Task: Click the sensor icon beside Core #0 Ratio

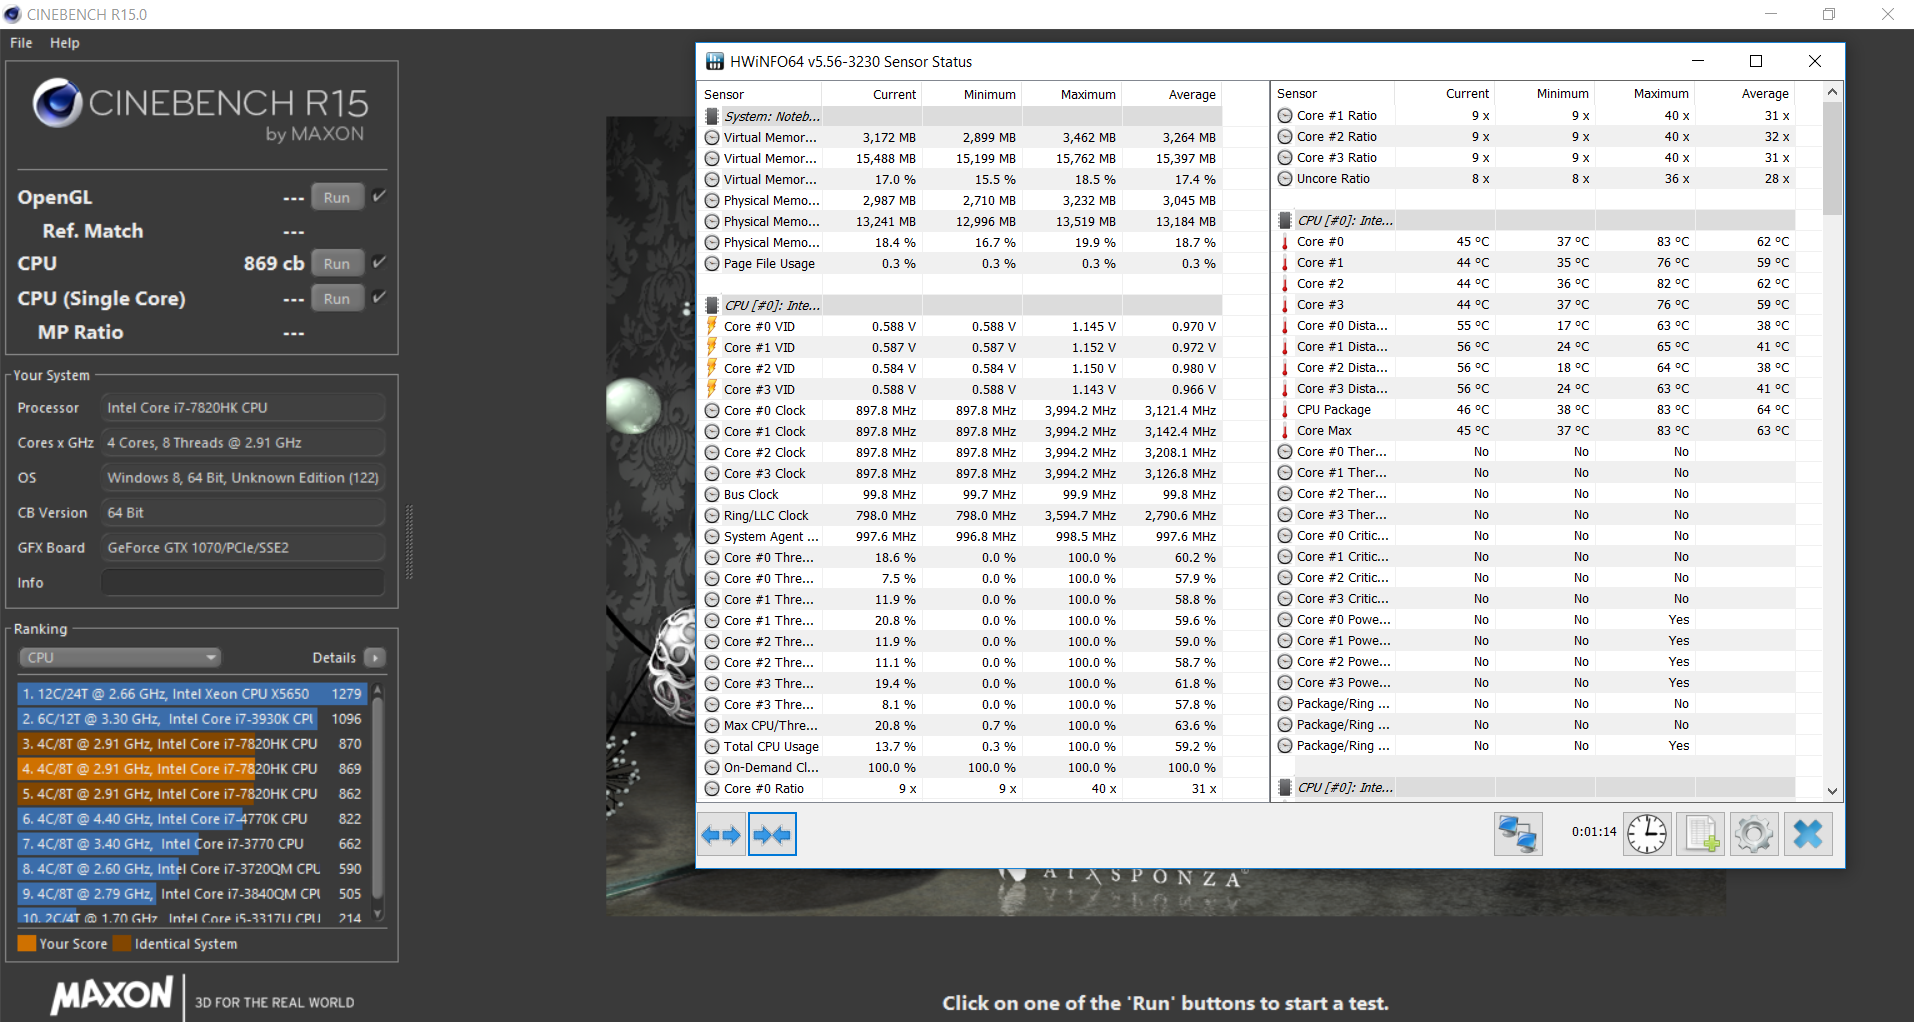Action: click(x=712, y=789)
